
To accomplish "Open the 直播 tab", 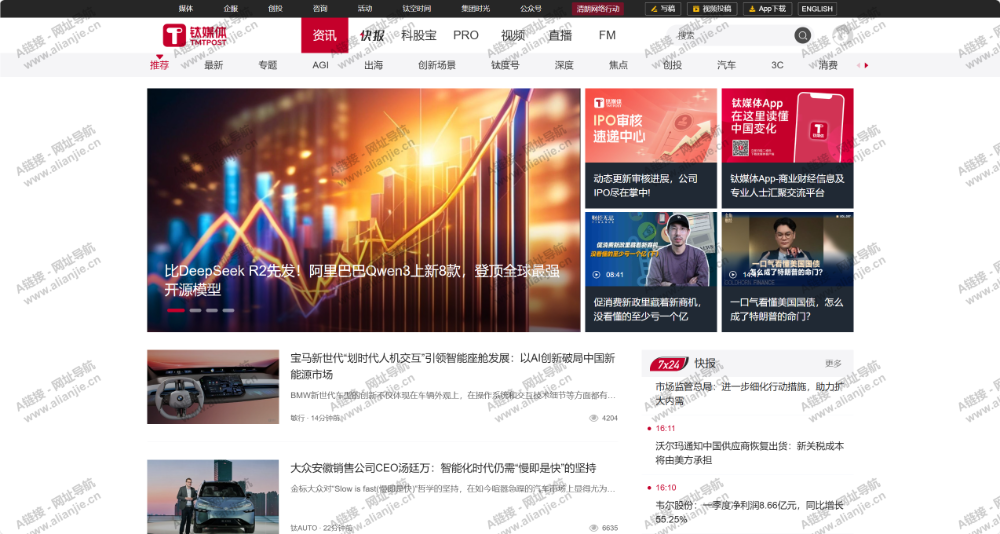I will 560,36.
